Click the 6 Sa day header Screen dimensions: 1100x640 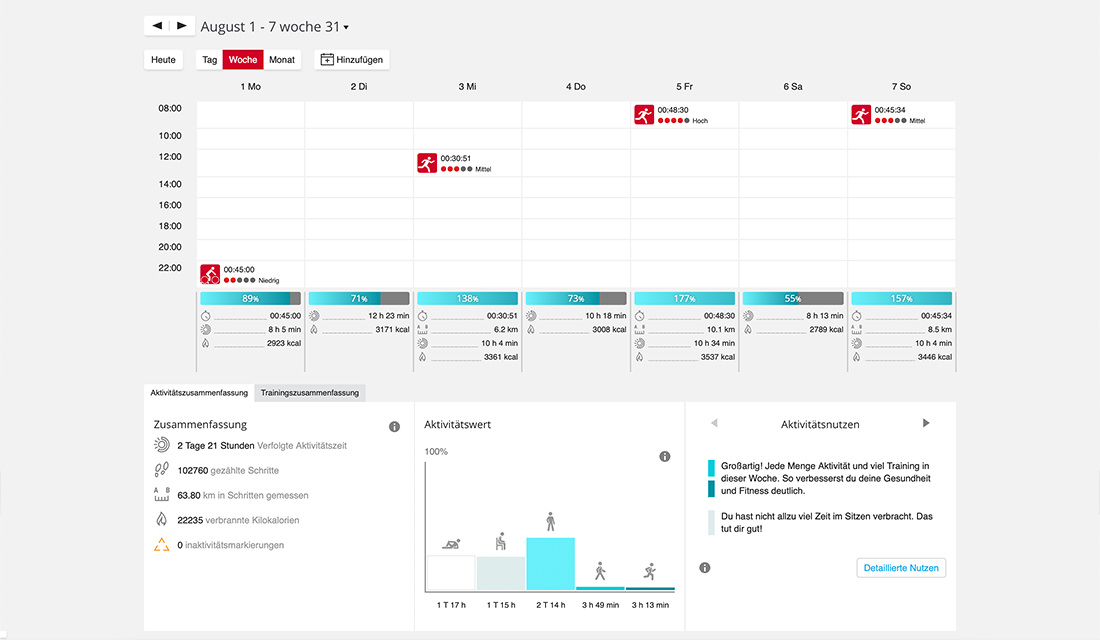pos(793,86)
